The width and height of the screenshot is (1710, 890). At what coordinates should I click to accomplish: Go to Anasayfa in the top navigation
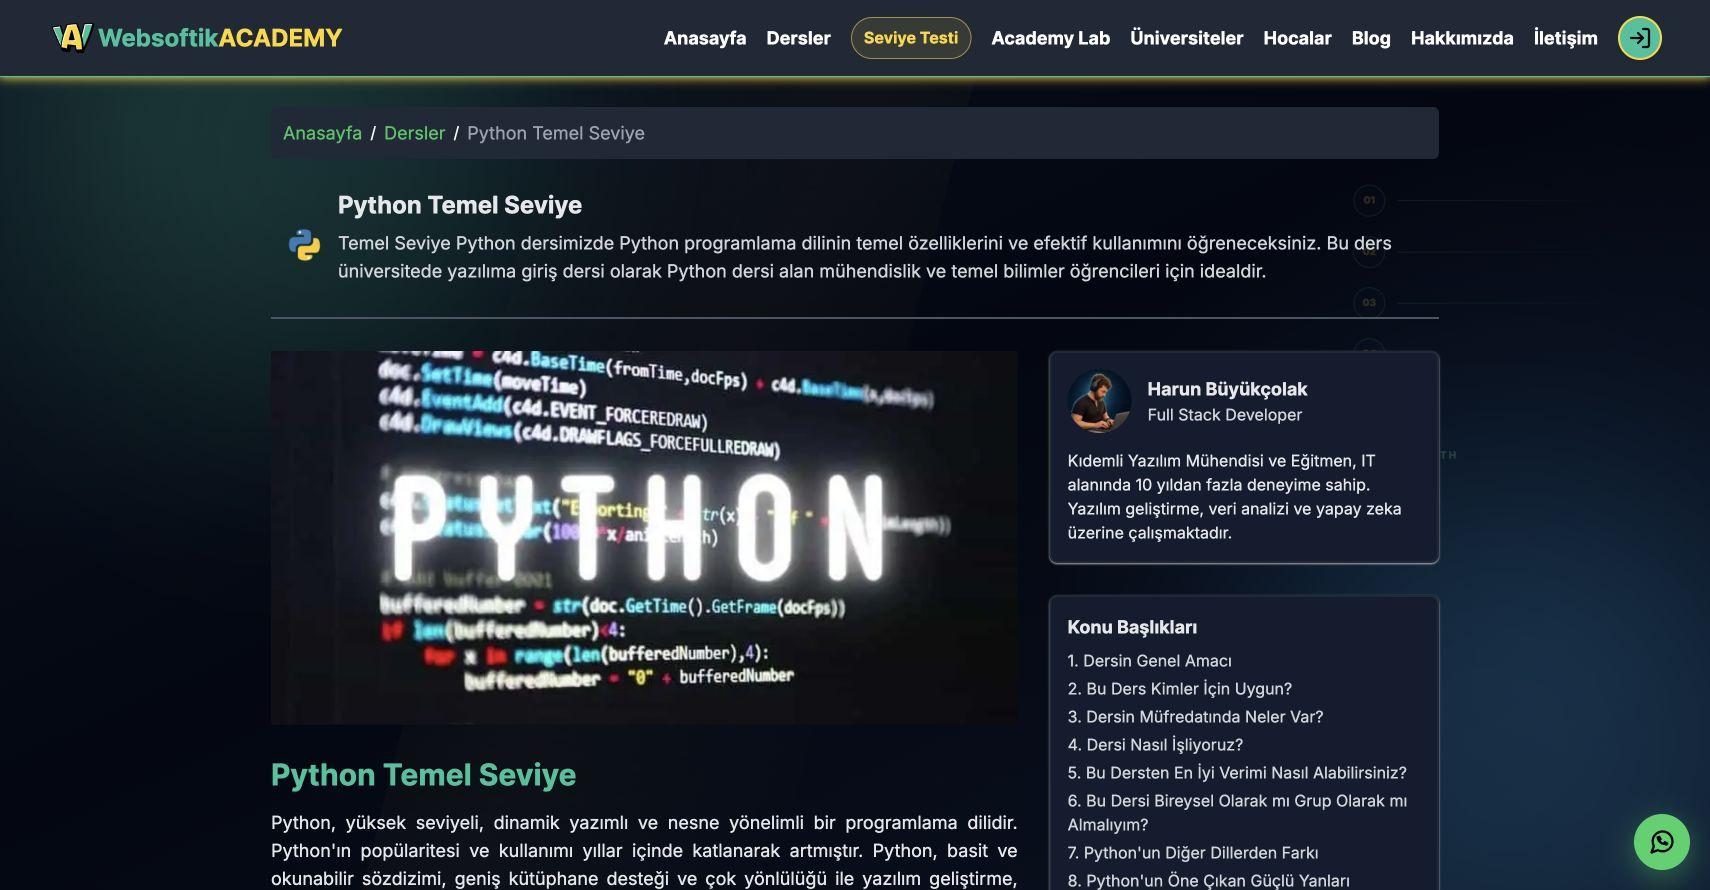pyautogui.click(x=705, y=38)
